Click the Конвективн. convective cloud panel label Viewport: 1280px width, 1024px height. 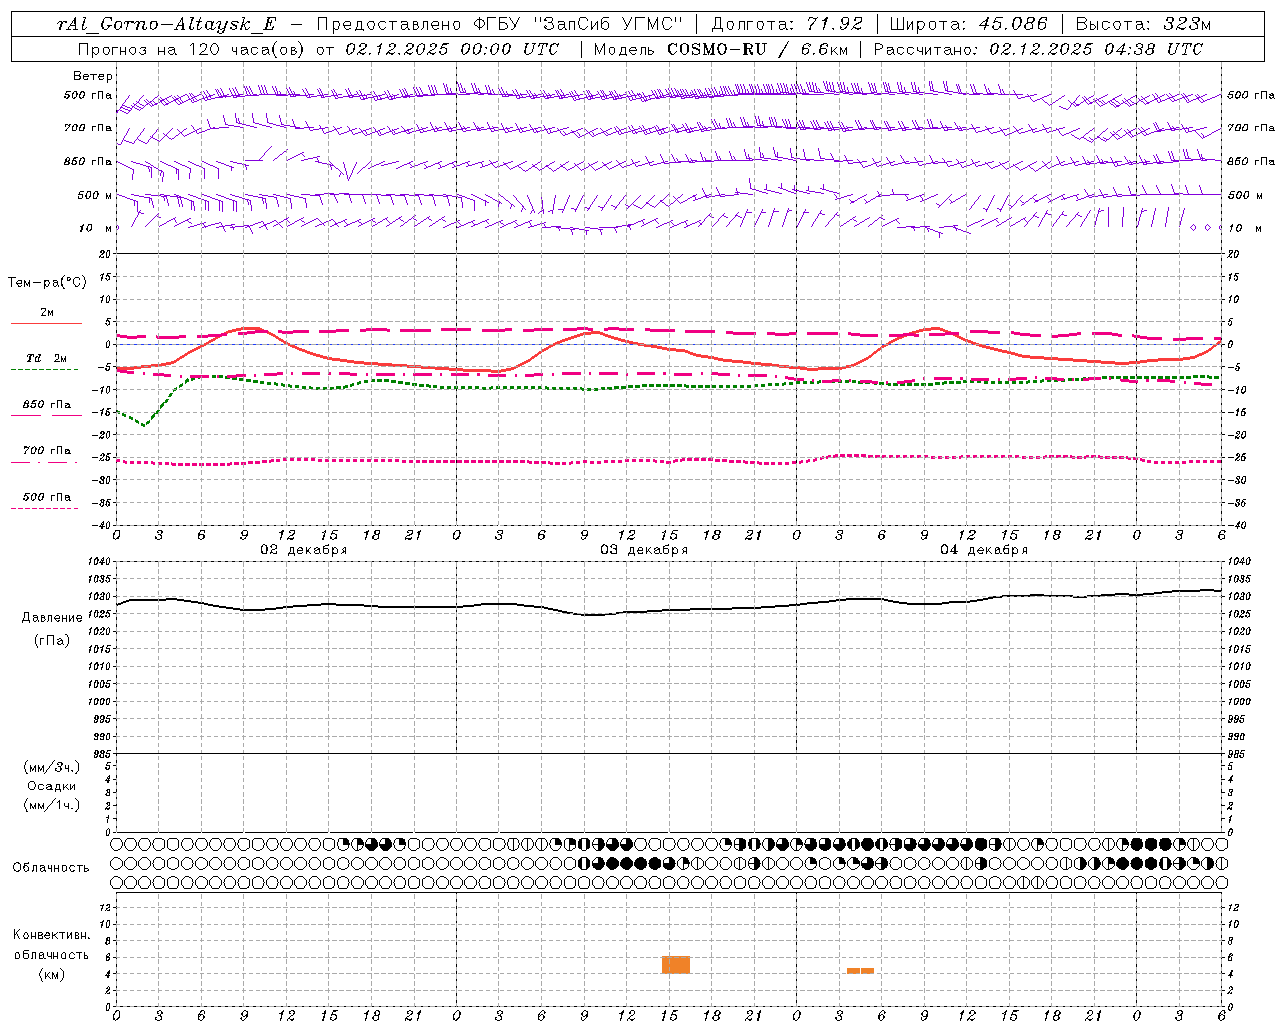(51, 935)
